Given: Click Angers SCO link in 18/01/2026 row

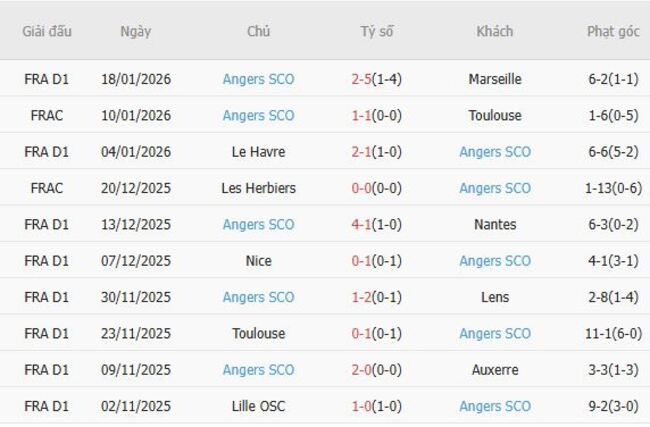Looking at the screenshot, I should pyautogui.click(x=258, y=79).
